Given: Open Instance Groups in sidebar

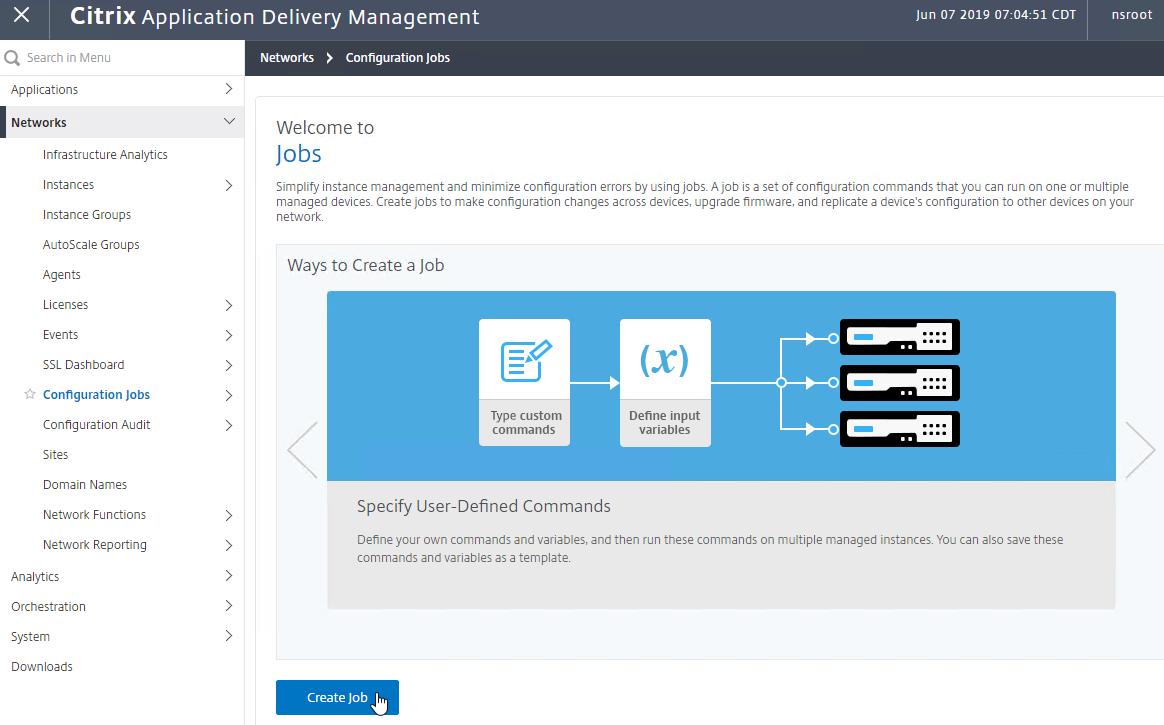Looking at the screenshot, I should [x=87, y=214].
